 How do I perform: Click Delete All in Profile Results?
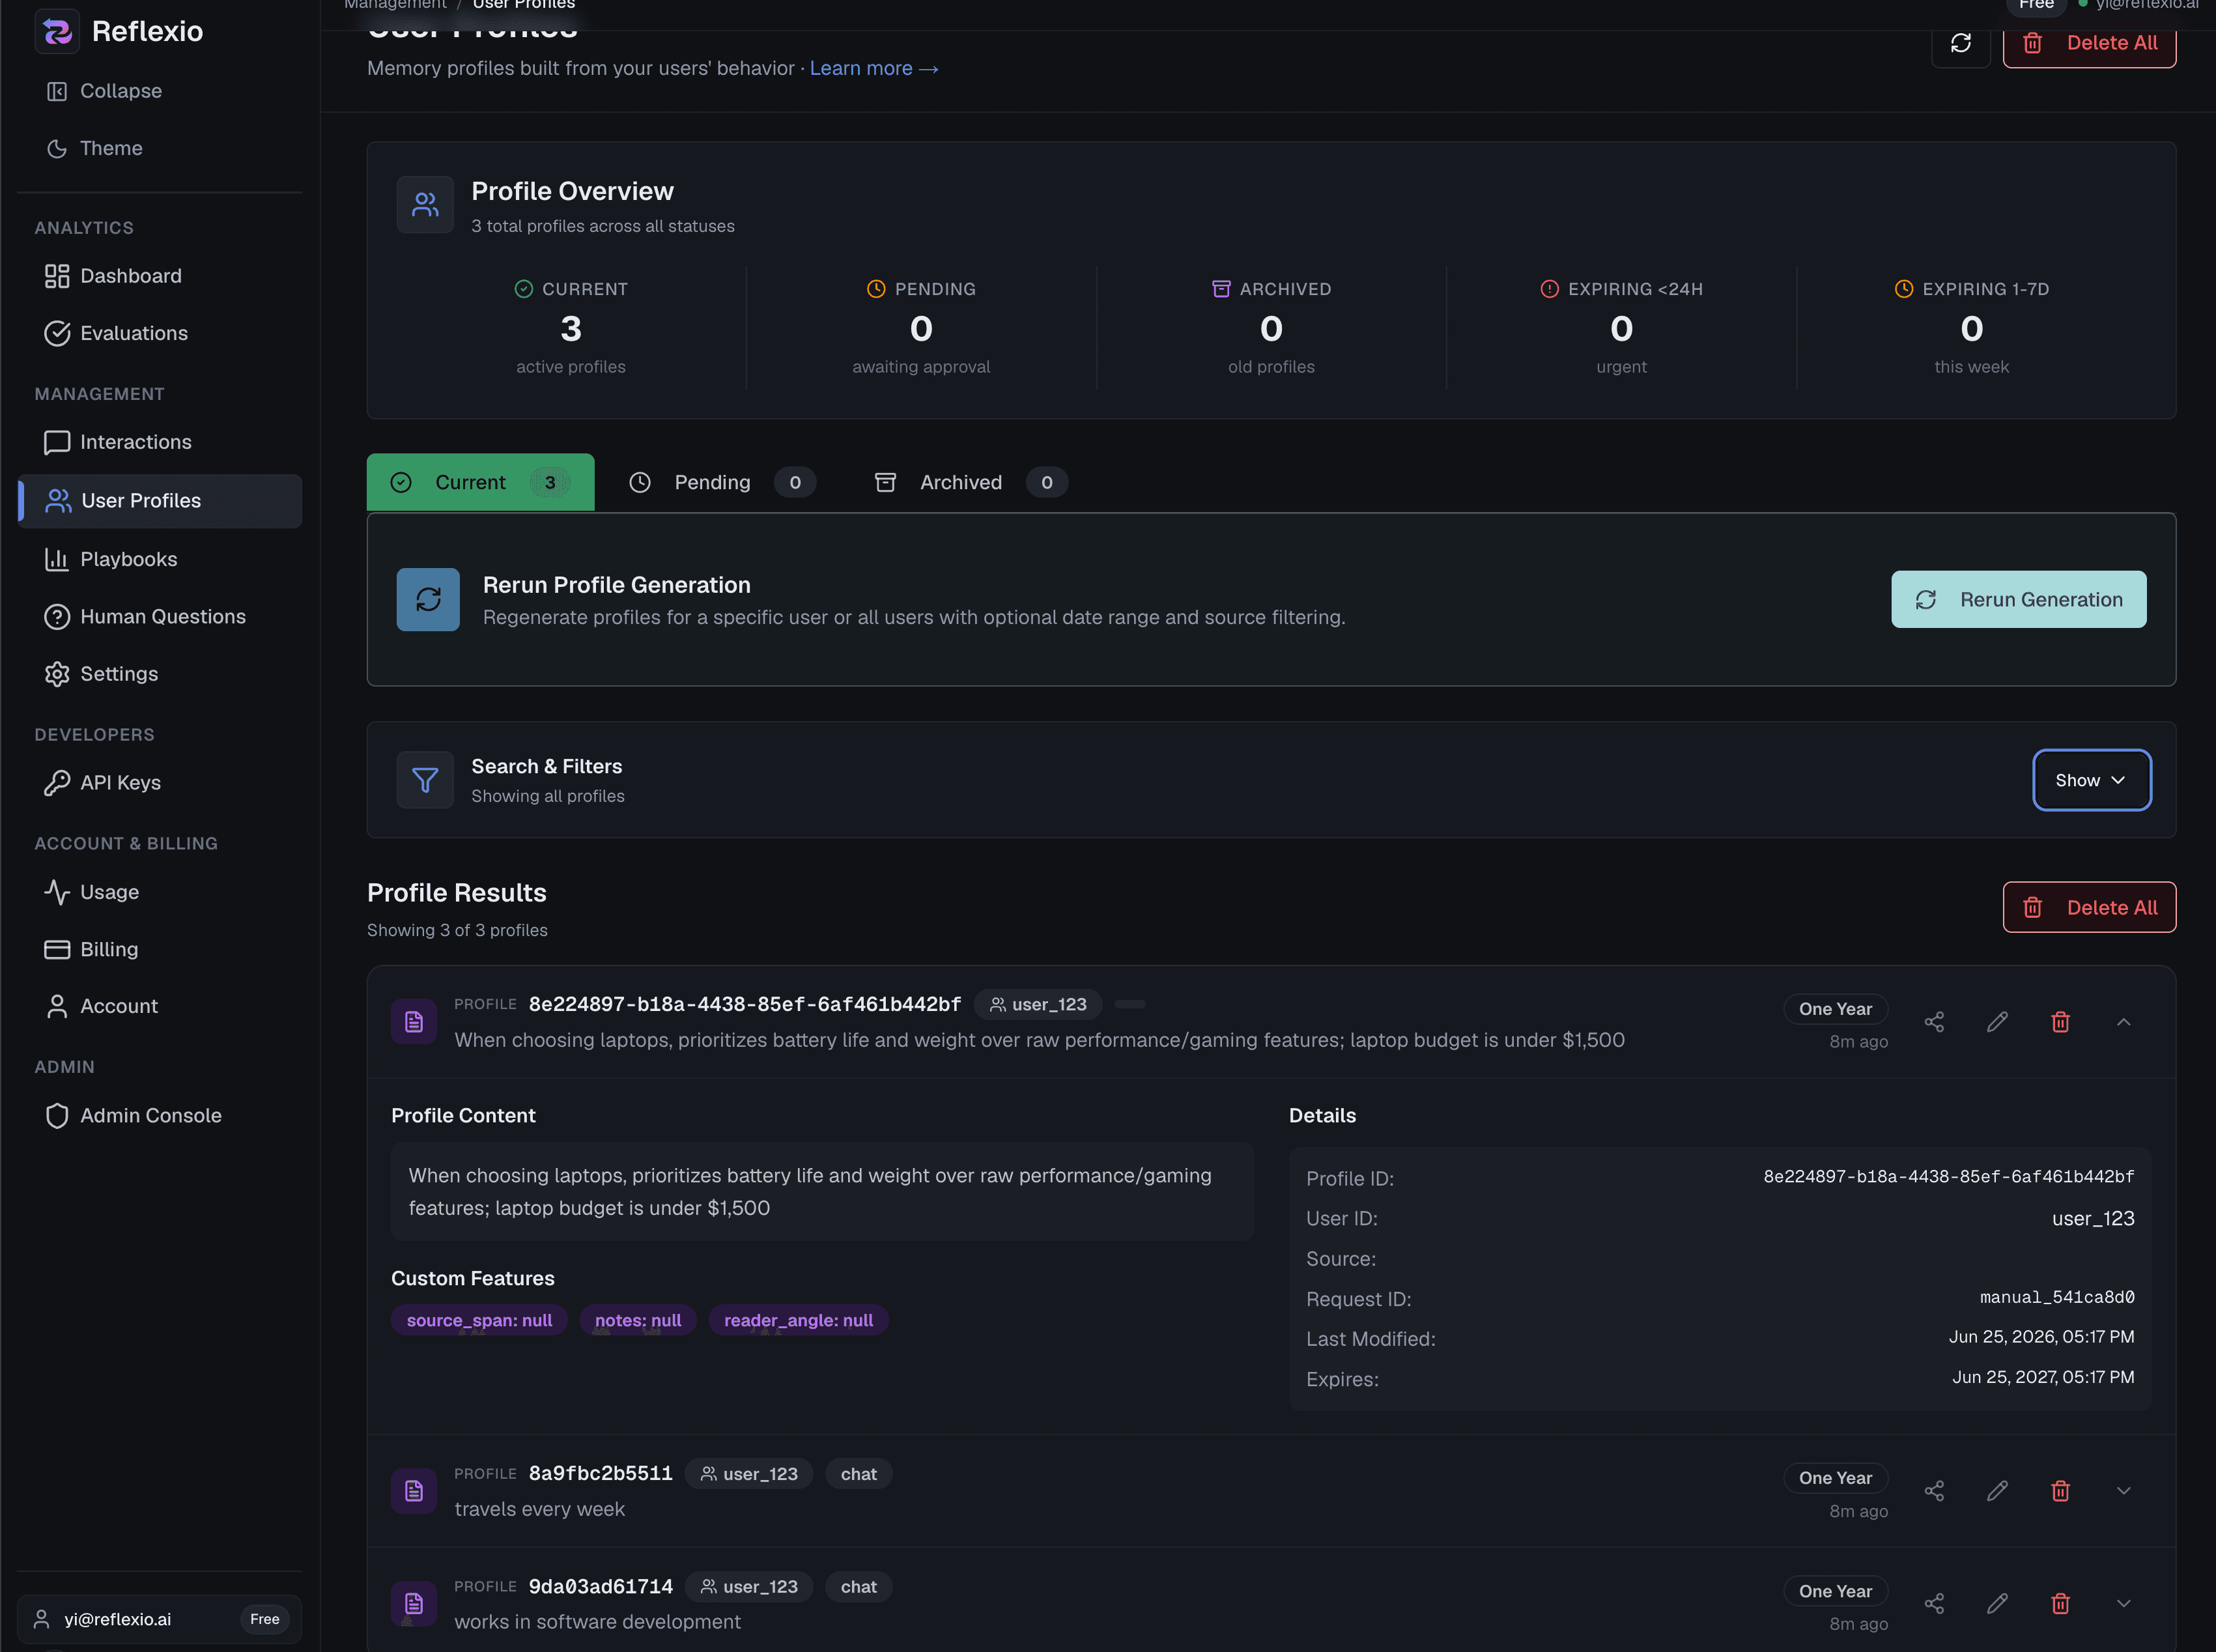click(x=2089, y=907)
